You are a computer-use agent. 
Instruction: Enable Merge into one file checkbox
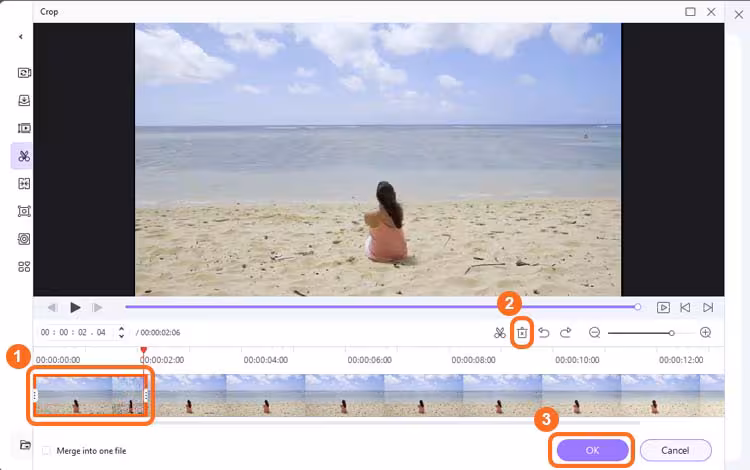46,450
